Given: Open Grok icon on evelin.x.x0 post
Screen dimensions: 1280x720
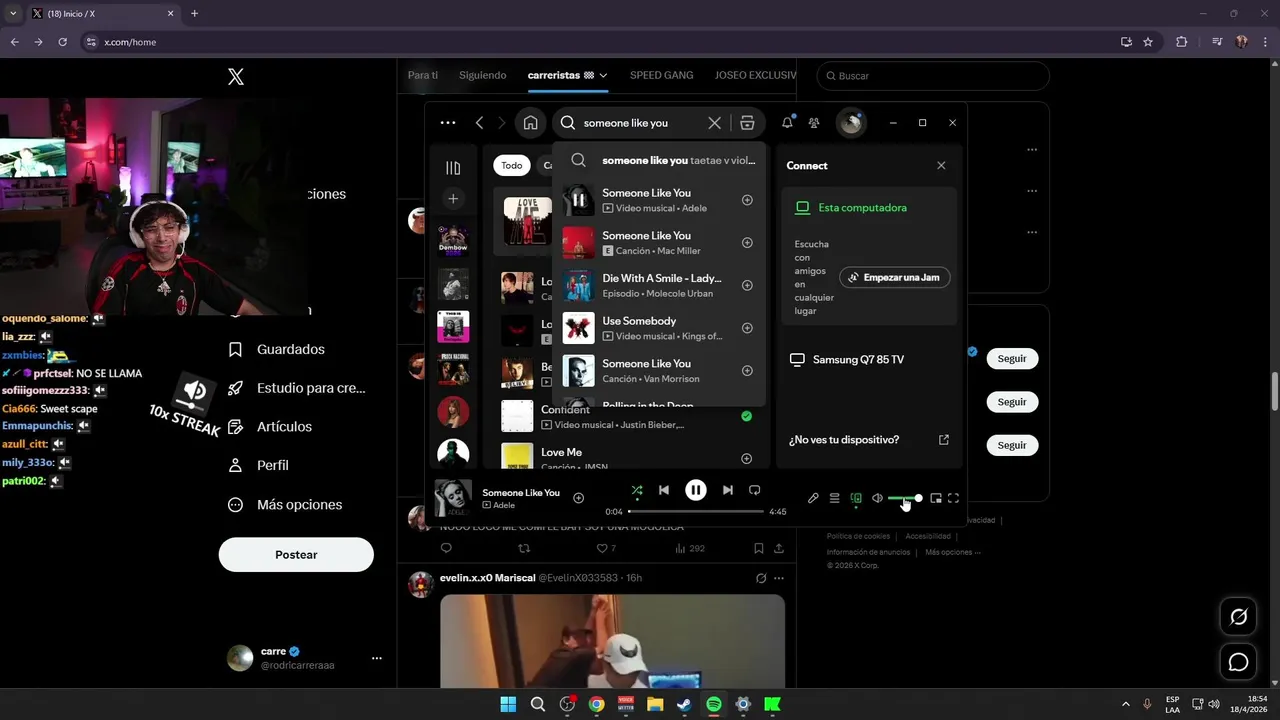Looking at the screenshot, I should 761,578.
